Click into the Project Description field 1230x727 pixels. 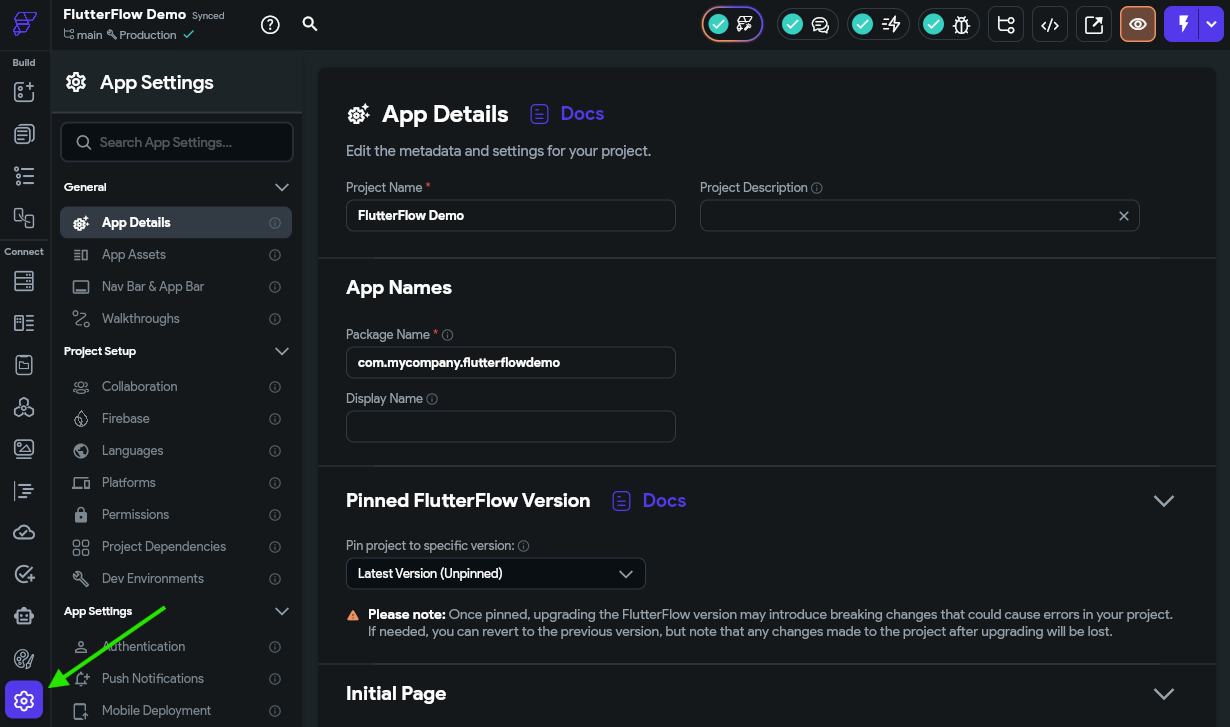[x=920, y=216]
